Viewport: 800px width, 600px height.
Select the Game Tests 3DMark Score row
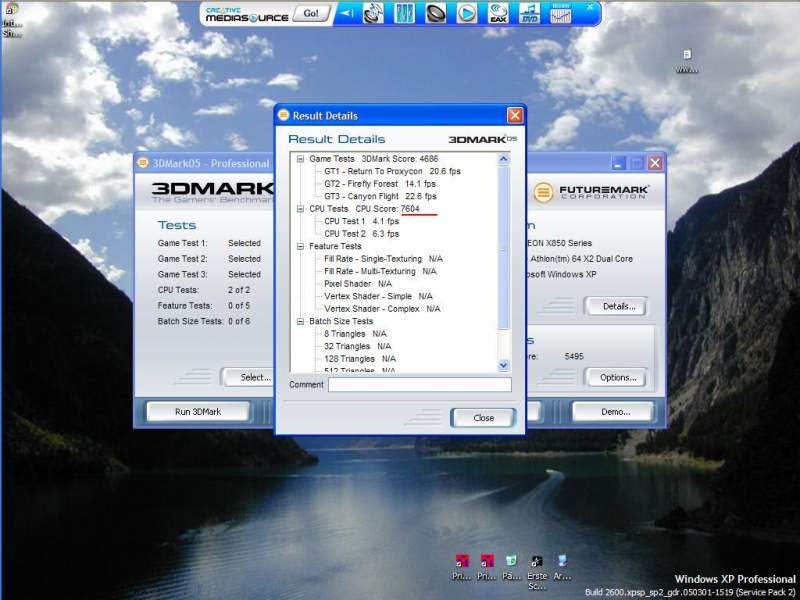pyautogui.click(x=373, y=159)
